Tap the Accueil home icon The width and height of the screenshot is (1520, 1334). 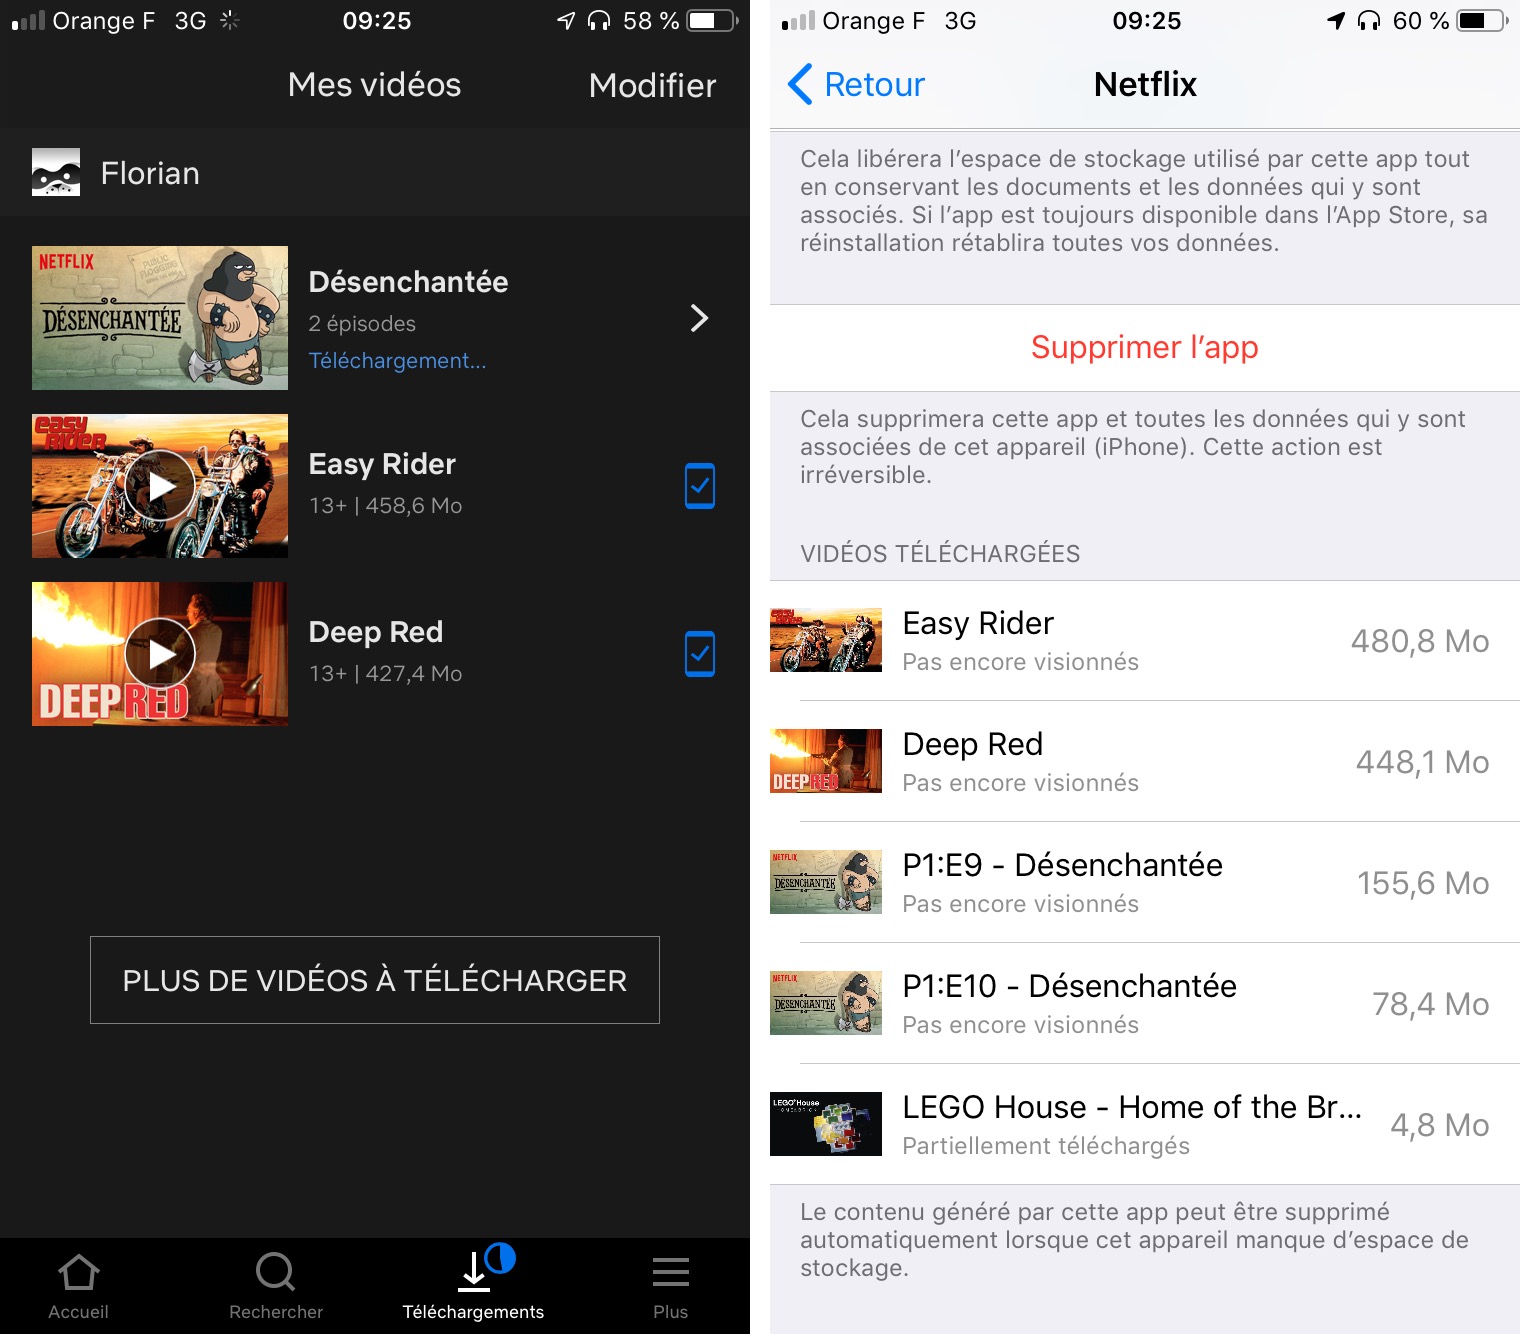(78, 1273)
